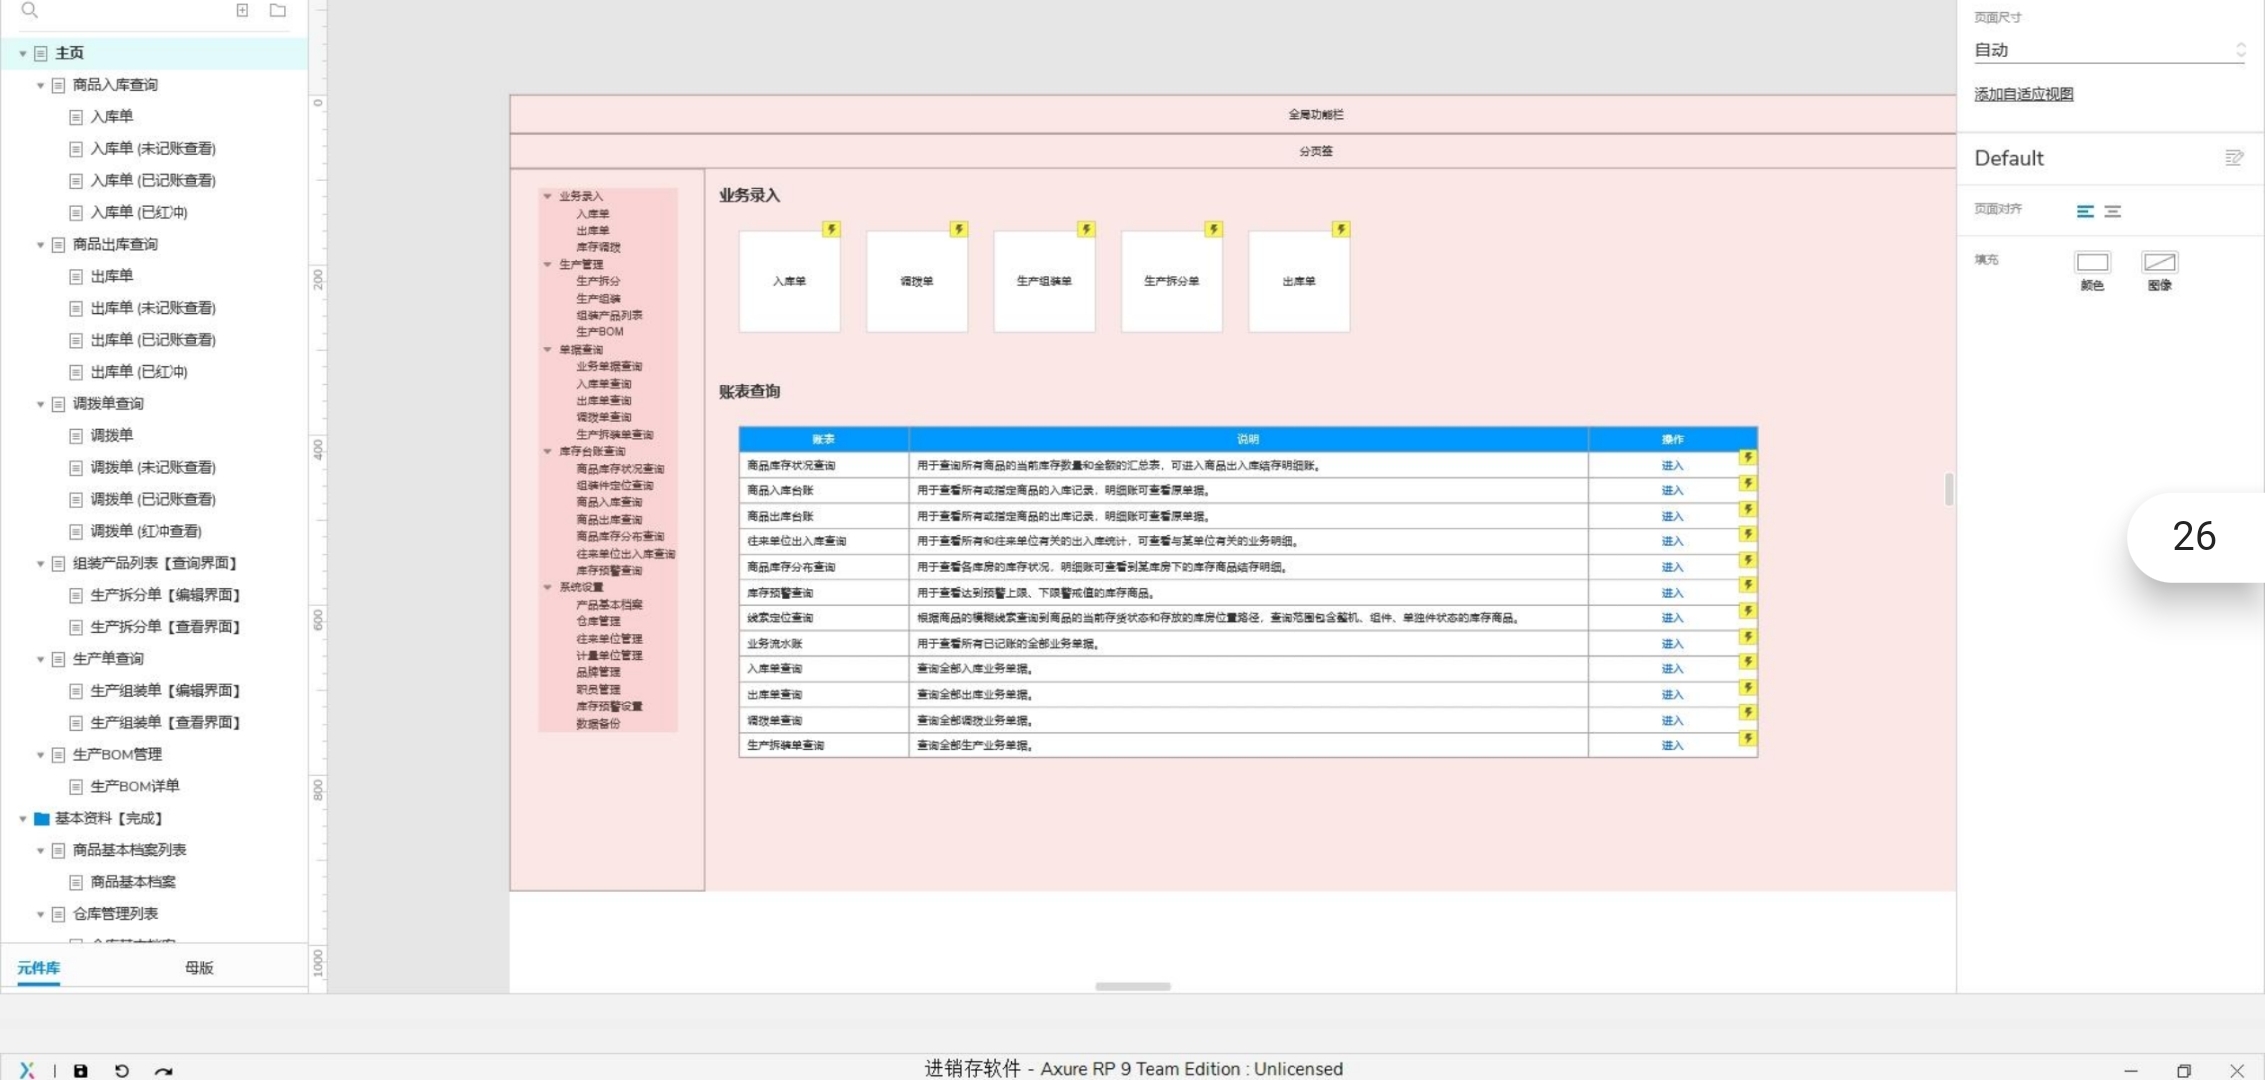Click page icon of 生产BOM详单

76,787
